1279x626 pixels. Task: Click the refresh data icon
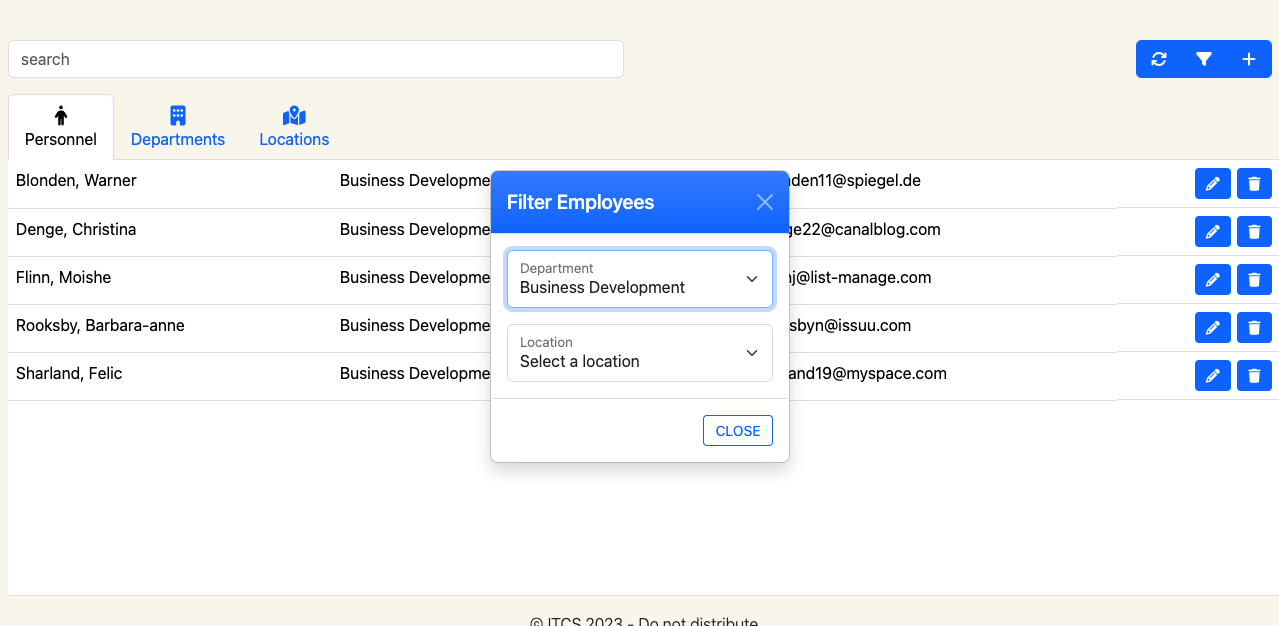tap(1158, 59)
